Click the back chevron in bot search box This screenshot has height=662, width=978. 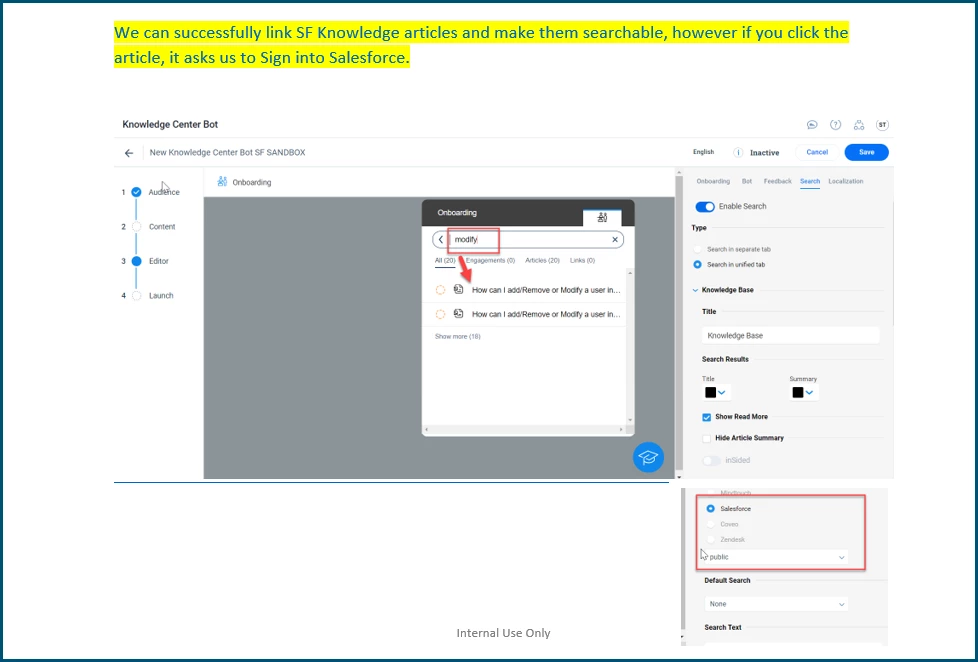[x=440, y=240]
